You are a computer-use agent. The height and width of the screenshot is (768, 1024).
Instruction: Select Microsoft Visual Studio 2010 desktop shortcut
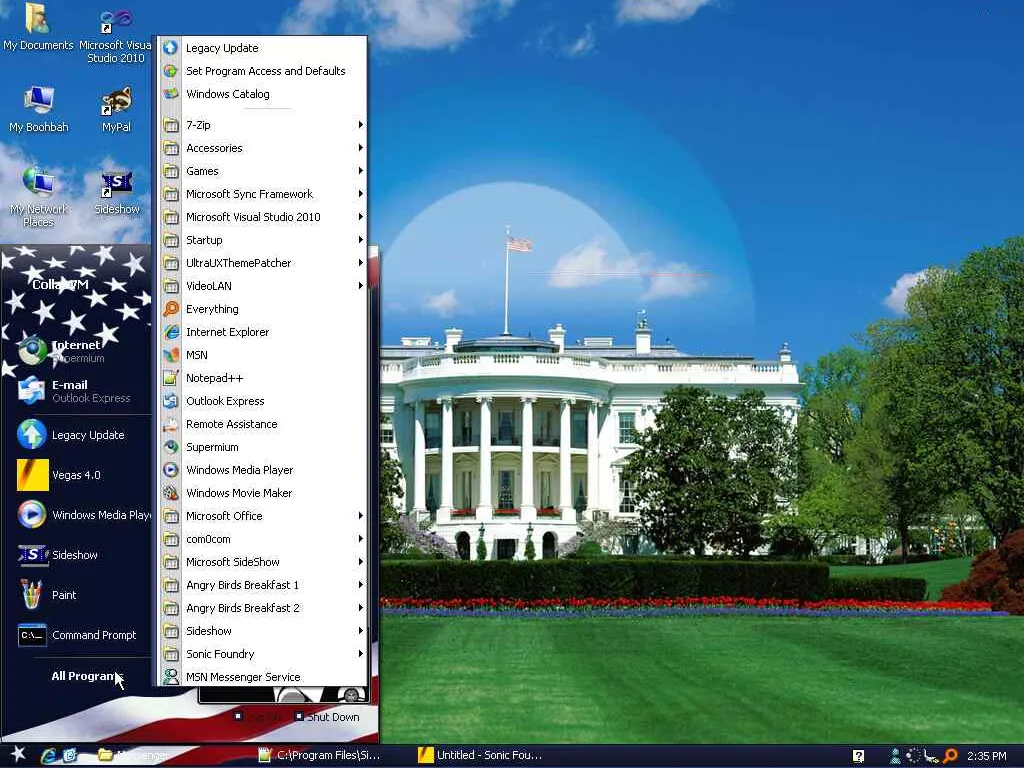tap(116, 35)
